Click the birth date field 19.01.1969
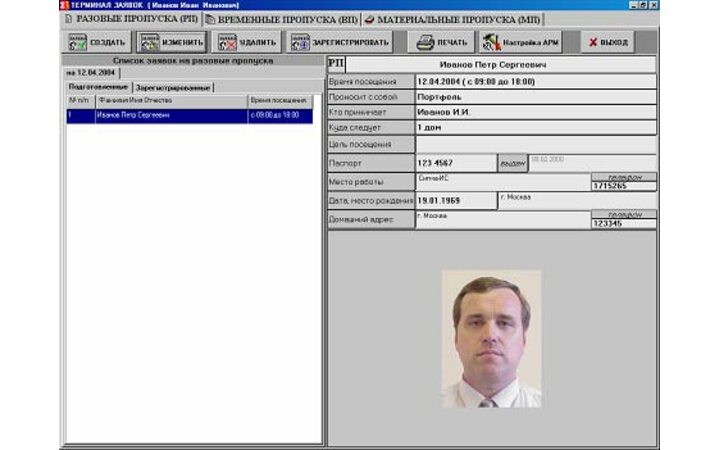720x450 pixels. click(x=455, y=201)
